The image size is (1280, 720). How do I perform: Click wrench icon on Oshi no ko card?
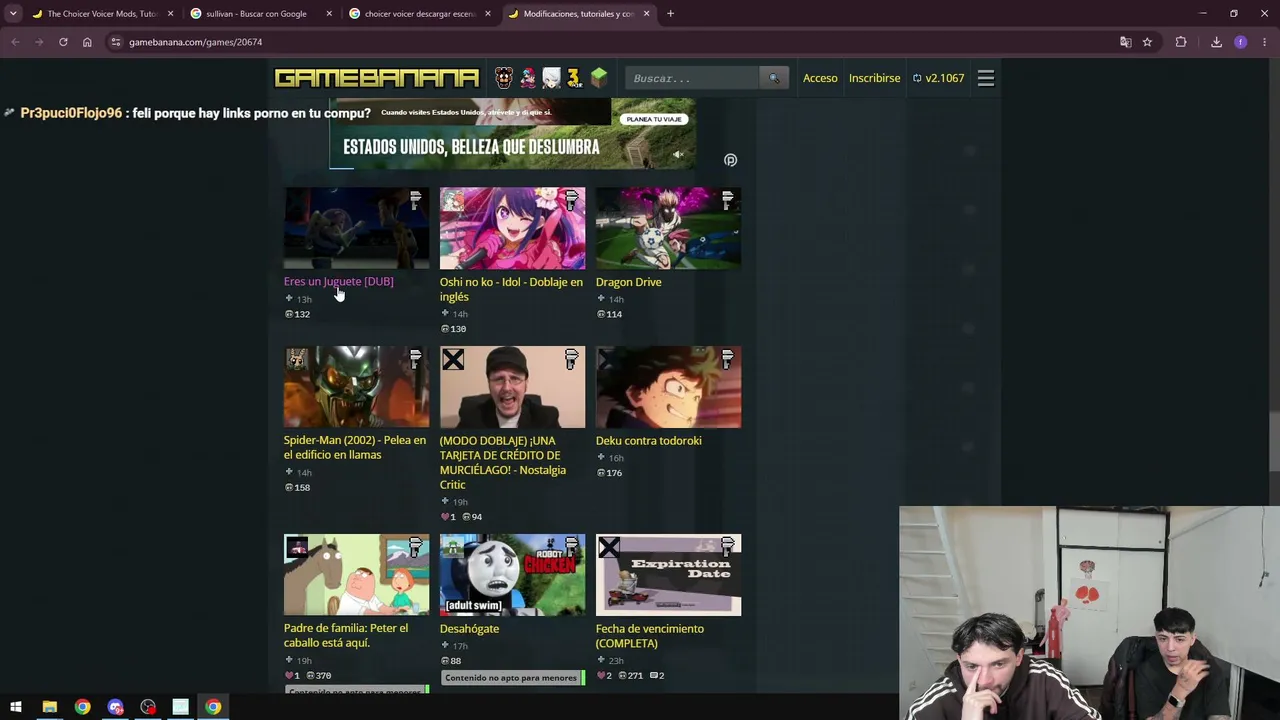[572, 200]
